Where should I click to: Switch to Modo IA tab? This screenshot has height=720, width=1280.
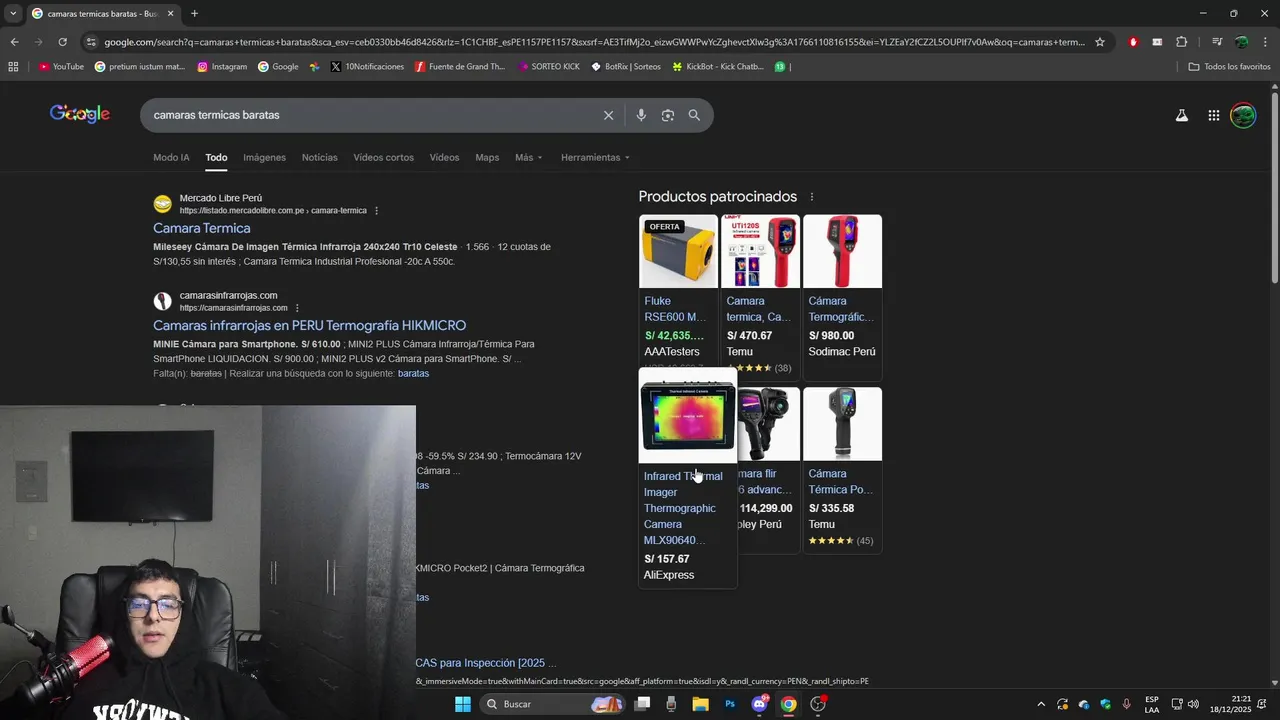pos(171,157)
